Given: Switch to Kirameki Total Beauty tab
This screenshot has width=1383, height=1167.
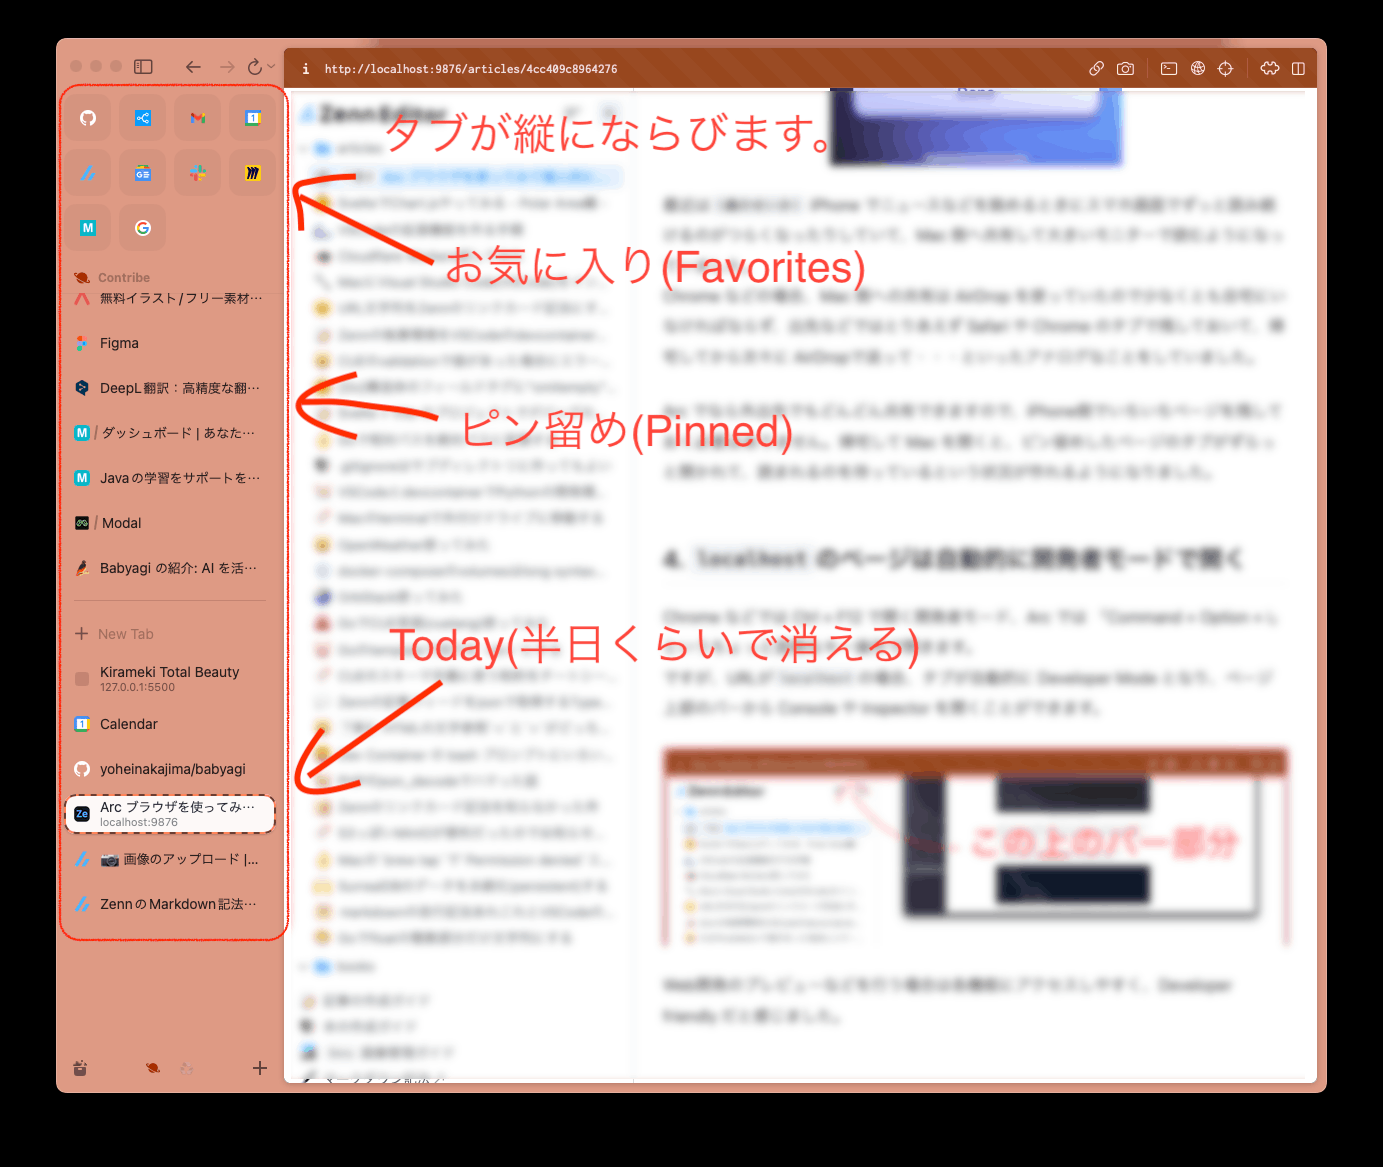Looking at the screenshot, I should pyautogui.click(x=170, y=679).
